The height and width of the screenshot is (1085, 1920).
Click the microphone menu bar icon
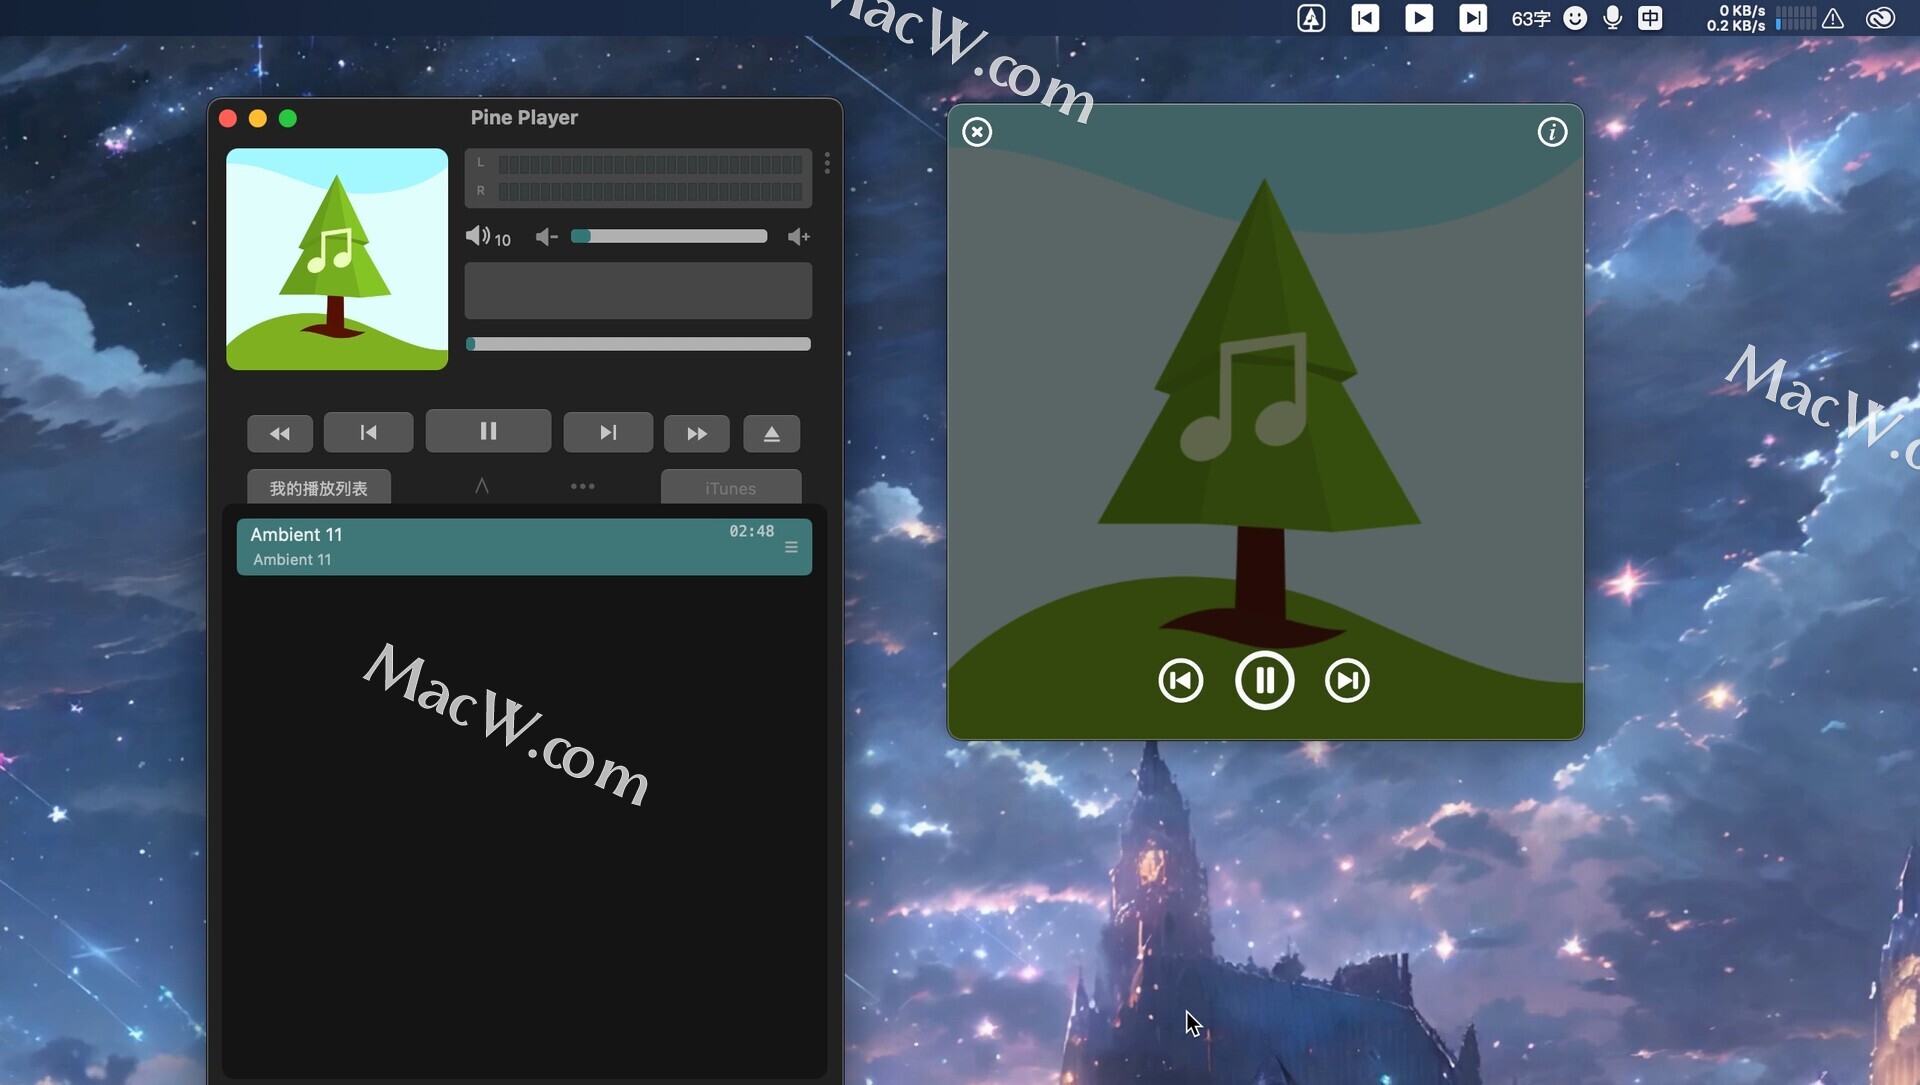pyautogui.click(x=1612, y=18)
